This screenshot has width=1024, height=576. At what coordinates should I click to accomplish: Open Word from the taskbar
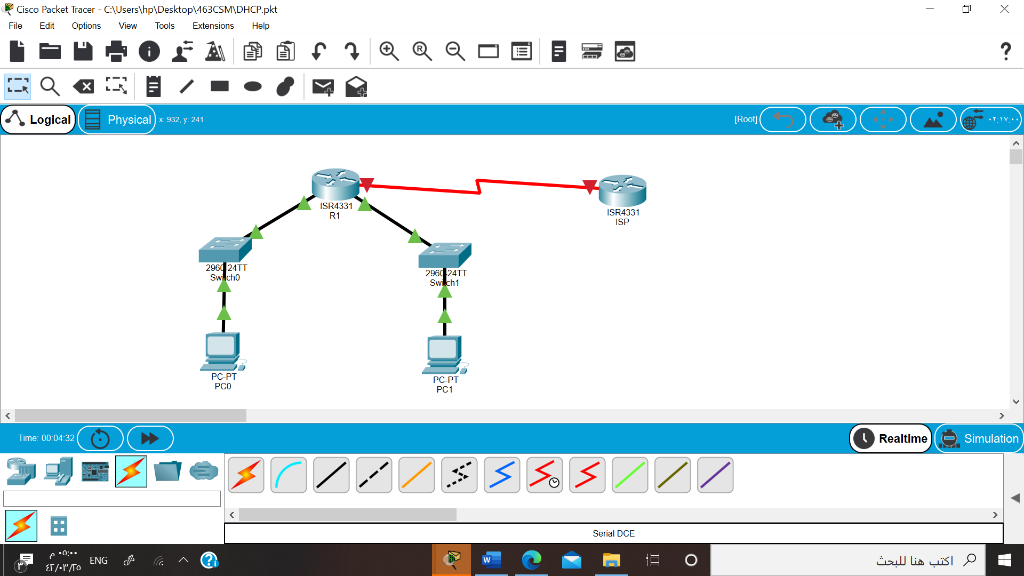click(x=491, y=560)
